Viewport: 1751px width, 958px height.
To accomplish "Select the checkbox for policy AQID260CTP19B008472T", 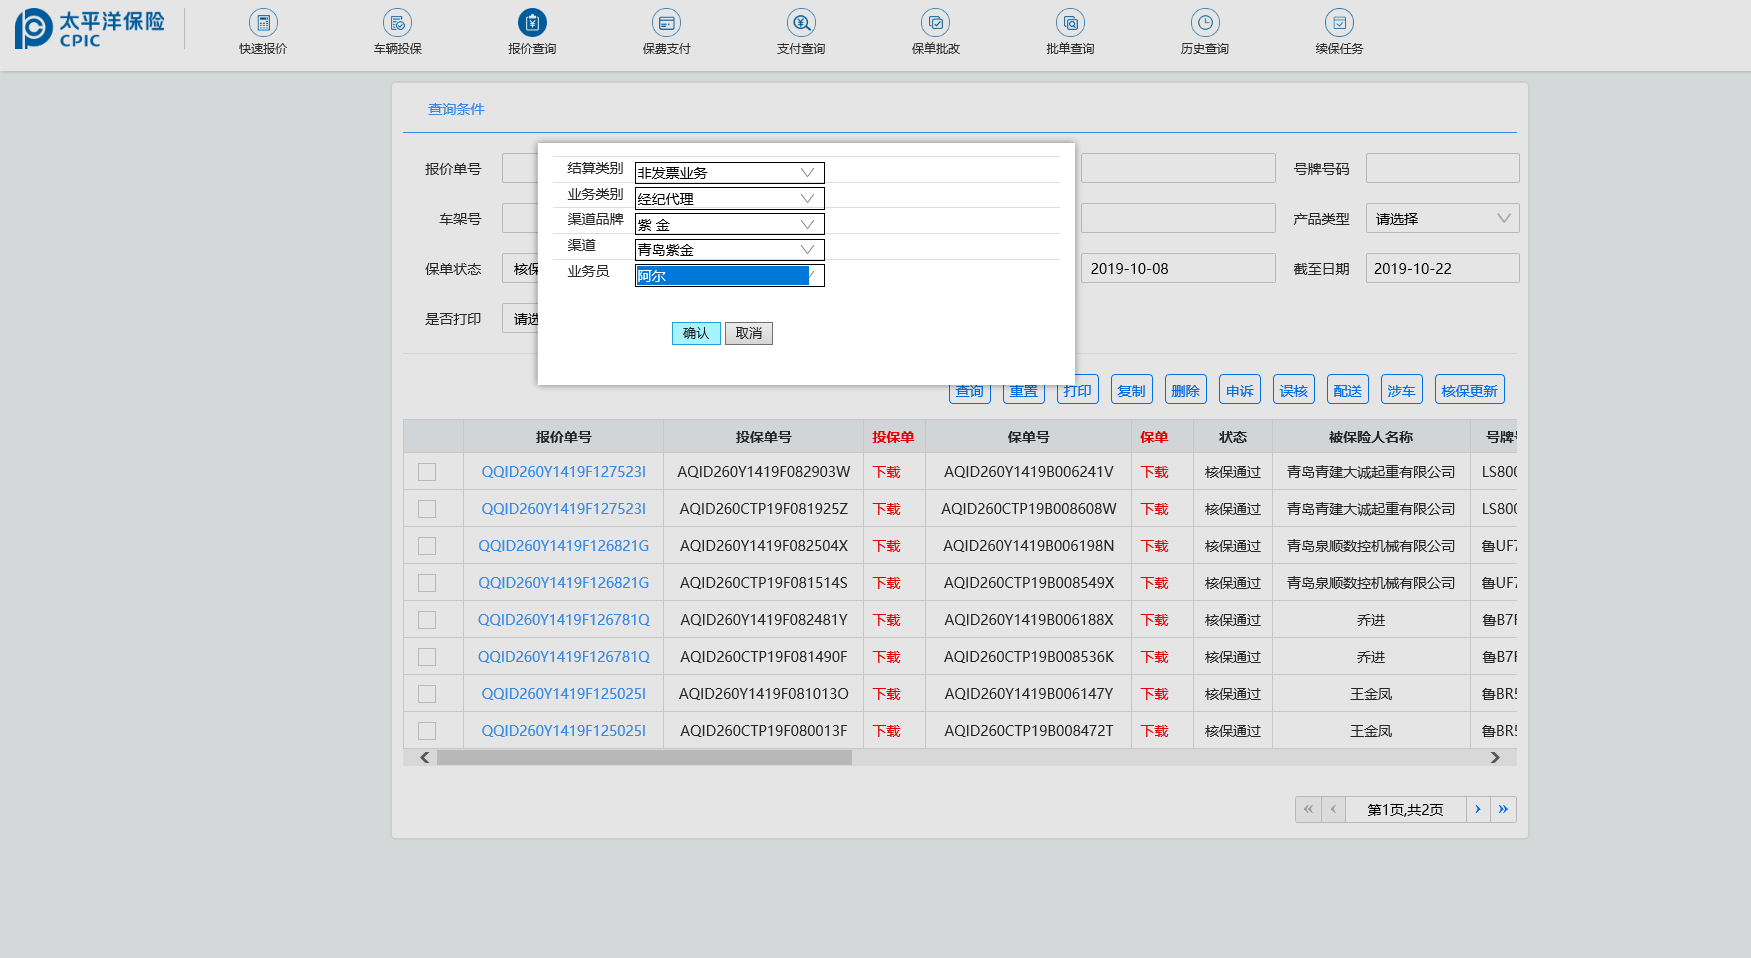I will tap(427, 731).
